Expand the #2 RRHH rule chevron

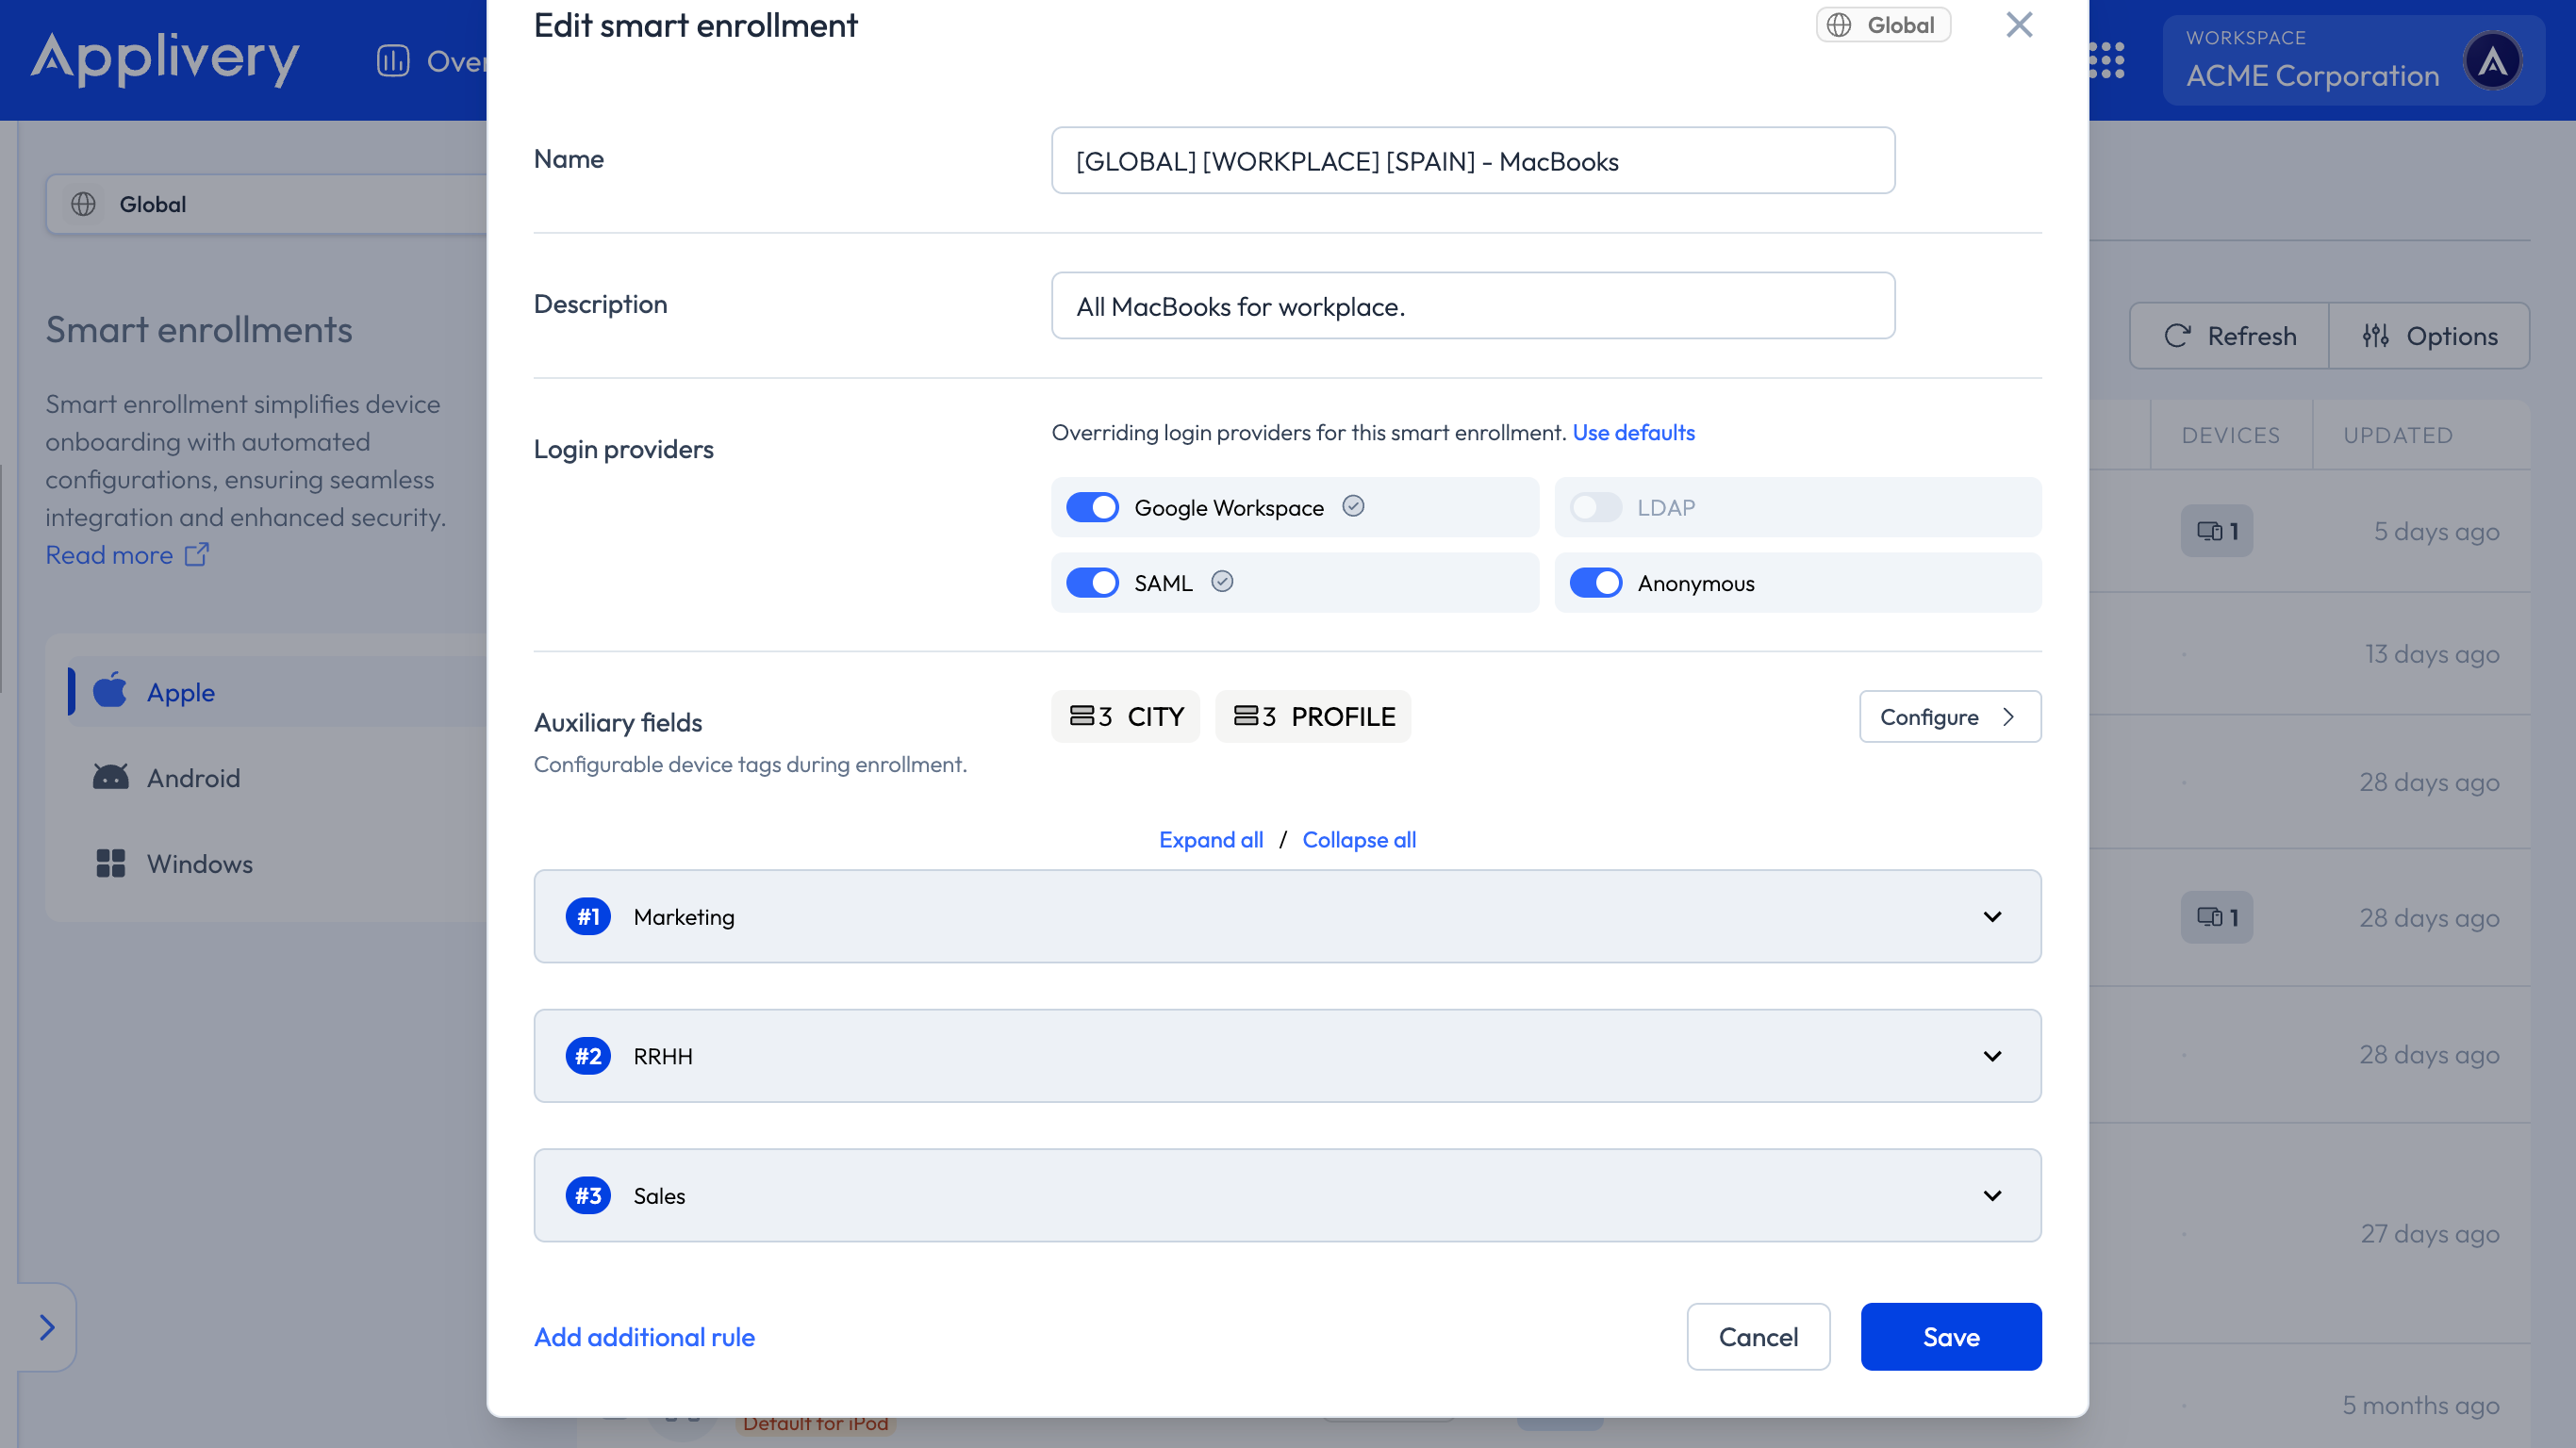click(1991, 1056)
